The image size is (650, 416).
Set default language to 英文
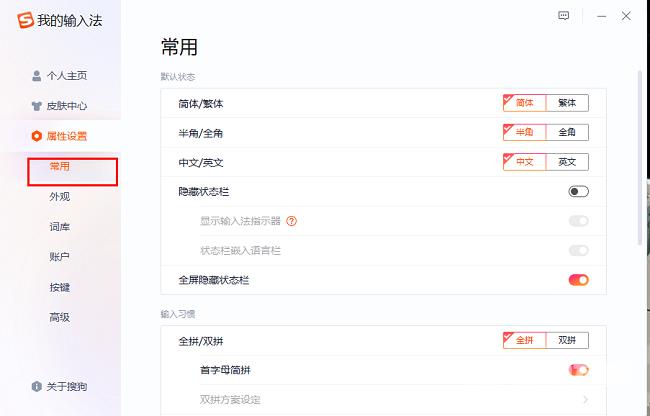[x=567, y=162]
